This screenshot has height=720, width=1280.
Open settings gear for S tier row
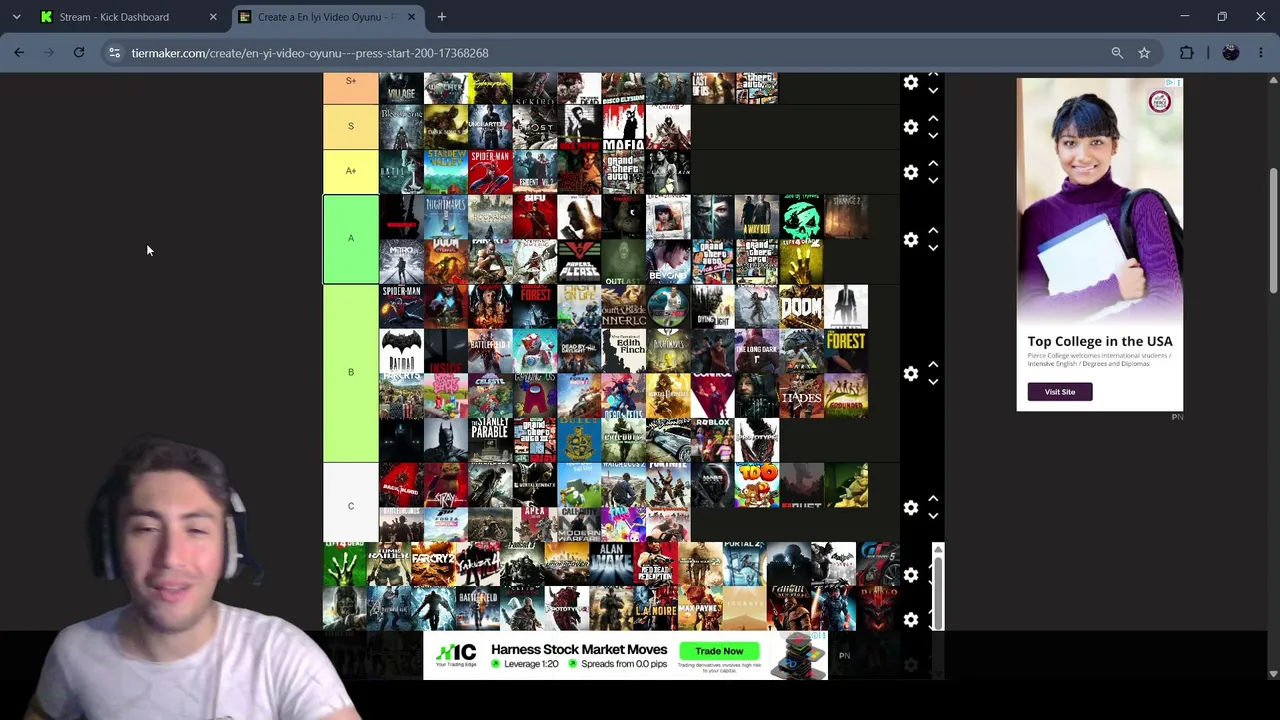911,127
